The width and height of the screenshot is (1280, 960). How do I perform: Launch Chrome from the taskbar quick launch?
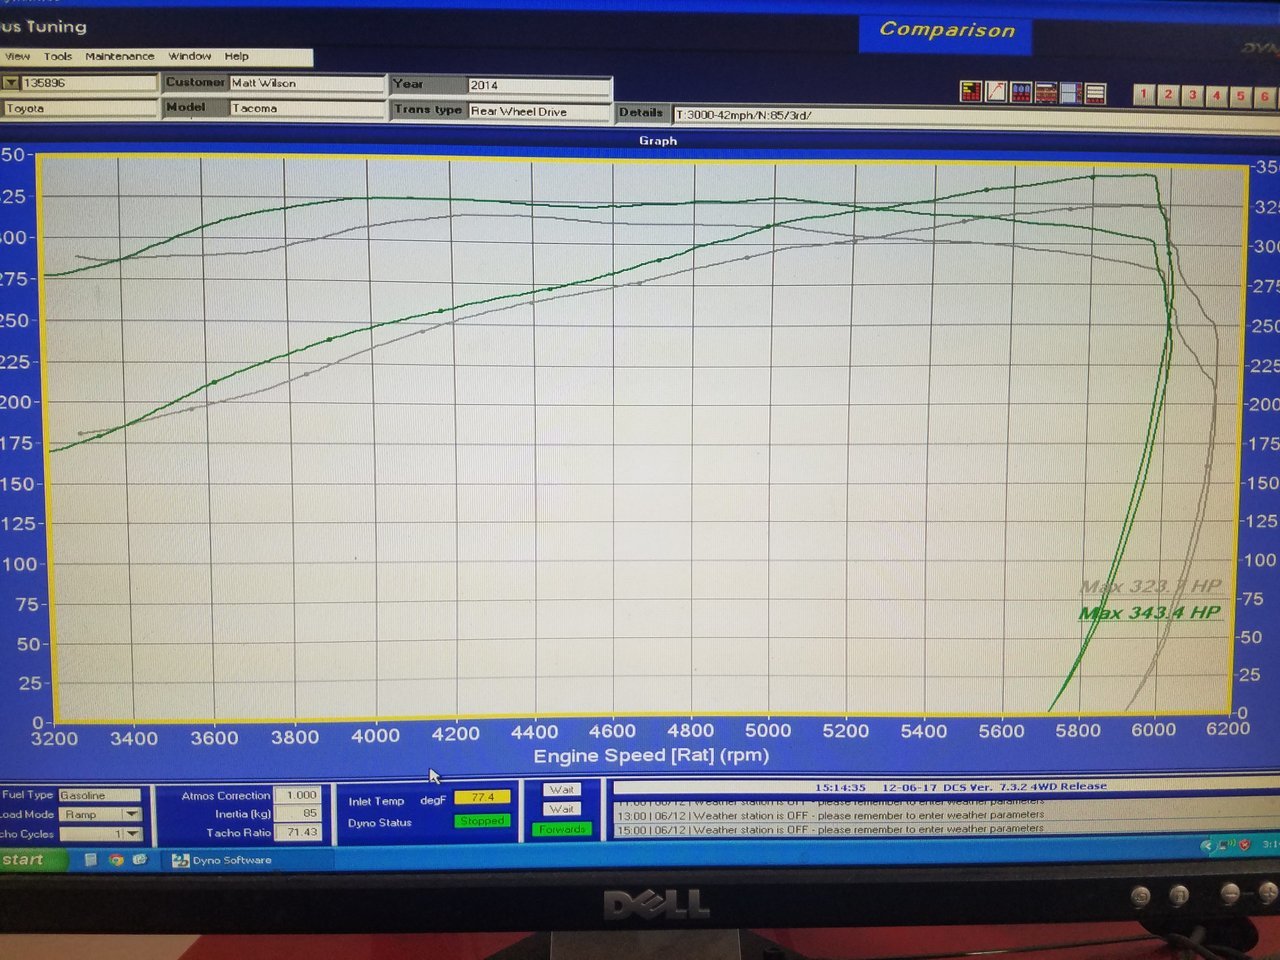[116, 859]
